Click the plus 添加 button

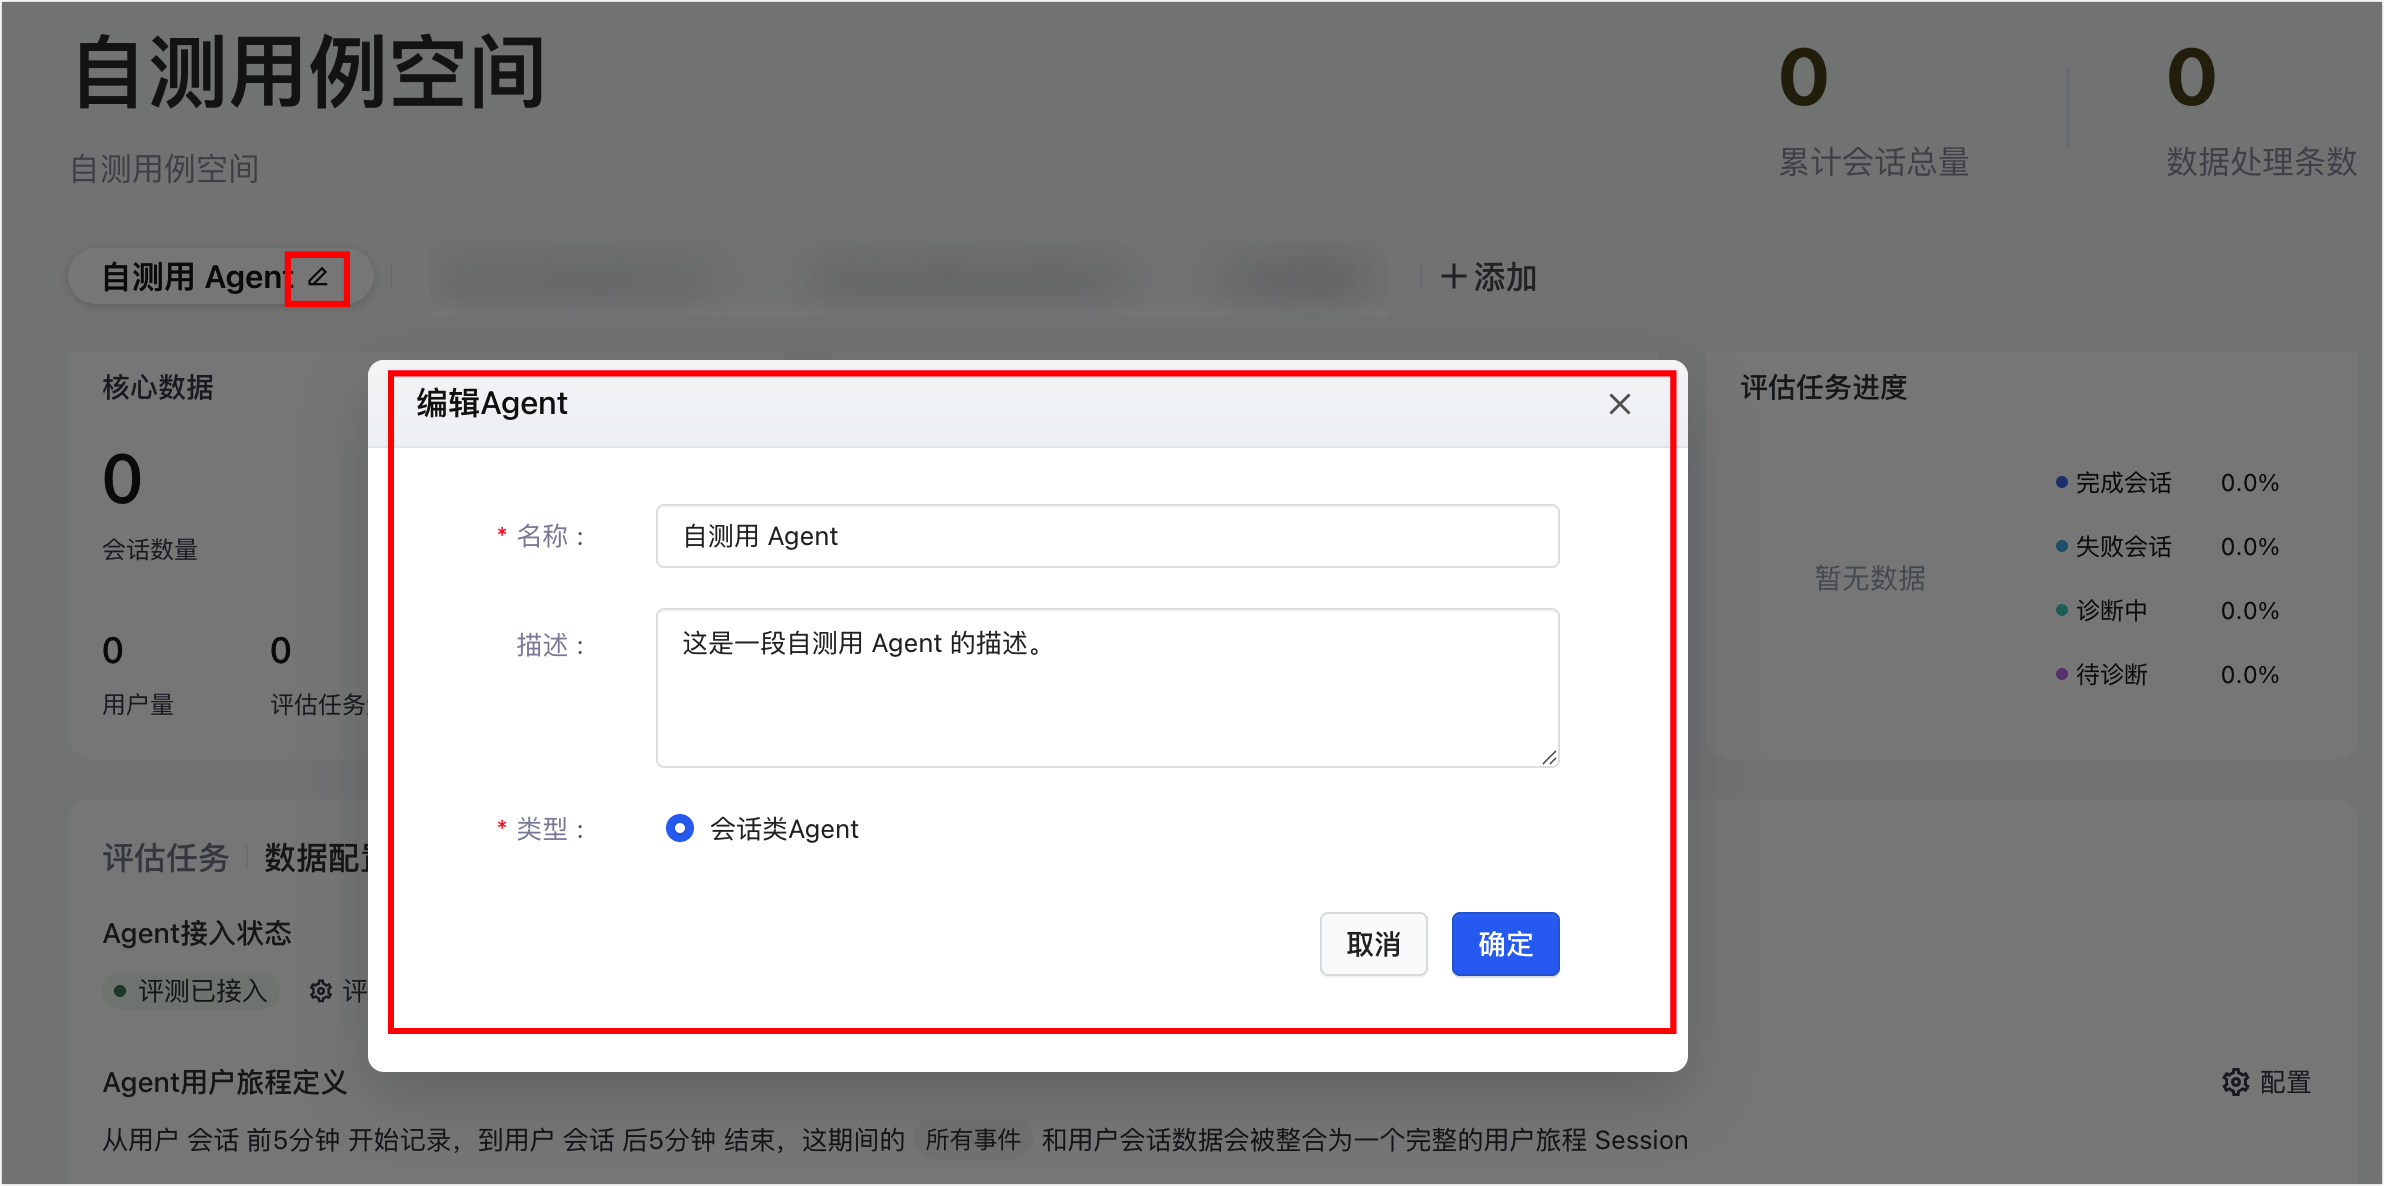[x=1488, y=277]
